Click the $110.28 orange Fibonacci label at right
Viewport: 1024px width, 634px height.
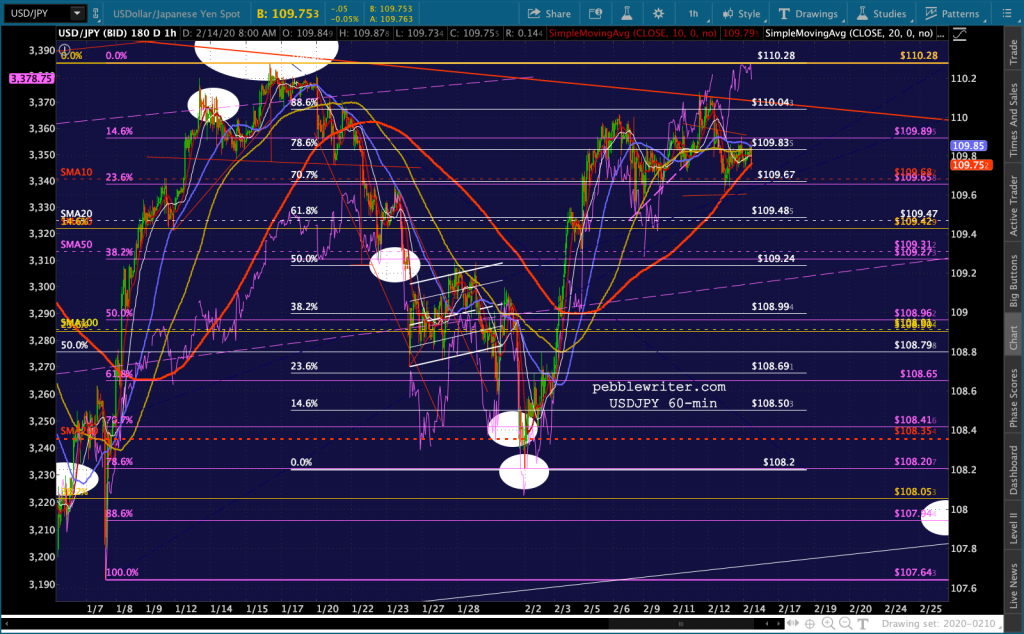point(918,55)
